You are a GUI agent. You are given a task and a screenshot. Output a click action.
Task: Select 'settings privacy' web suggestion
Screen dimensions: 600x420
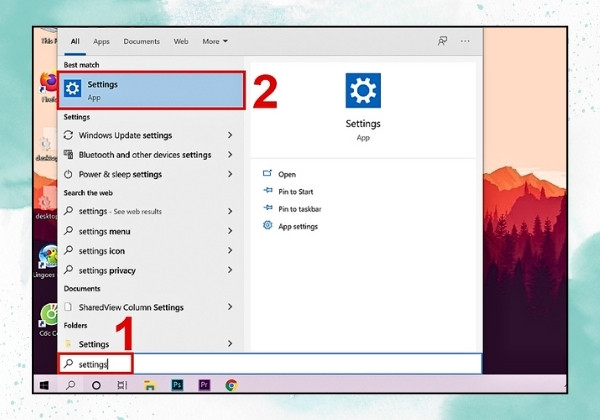pos(151,270)
